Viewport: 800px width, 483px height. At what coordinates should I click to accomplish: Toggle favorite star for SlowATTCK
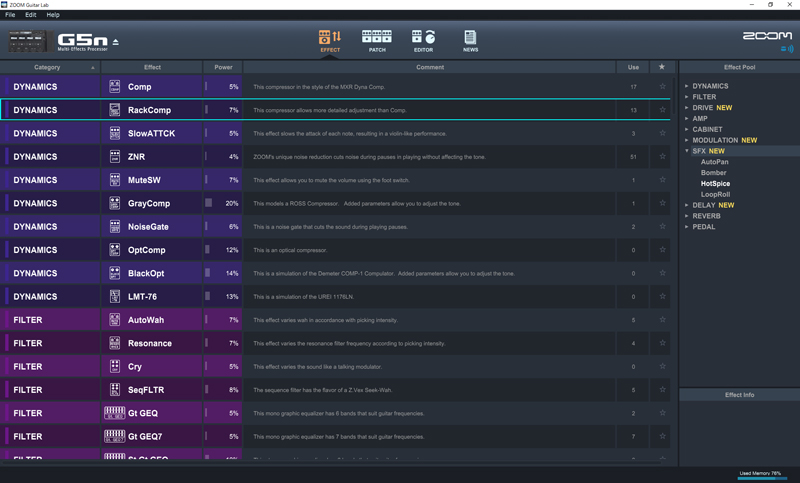(x=662, y=133)
